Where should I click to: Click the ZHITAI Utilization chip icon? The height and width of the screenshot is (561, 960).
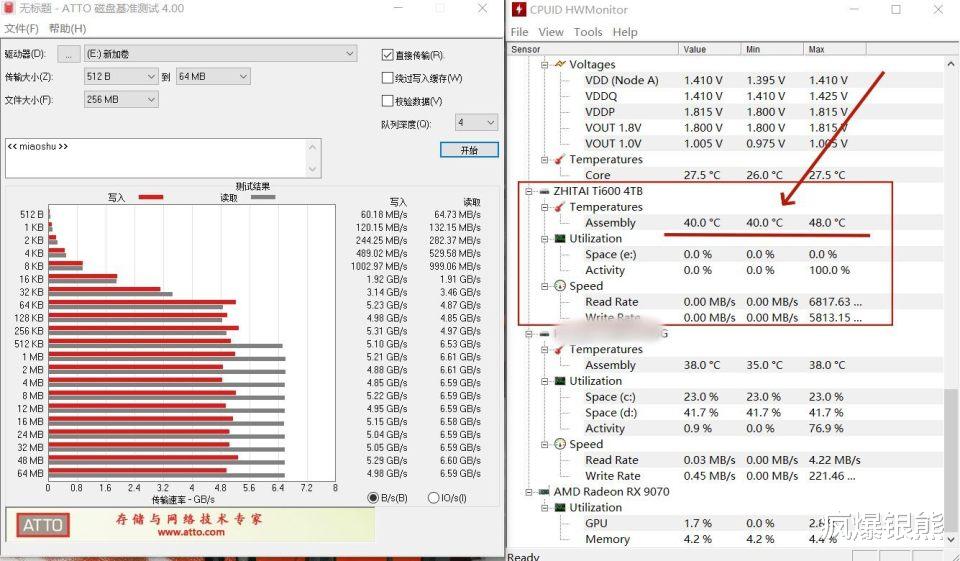[560, 238]
